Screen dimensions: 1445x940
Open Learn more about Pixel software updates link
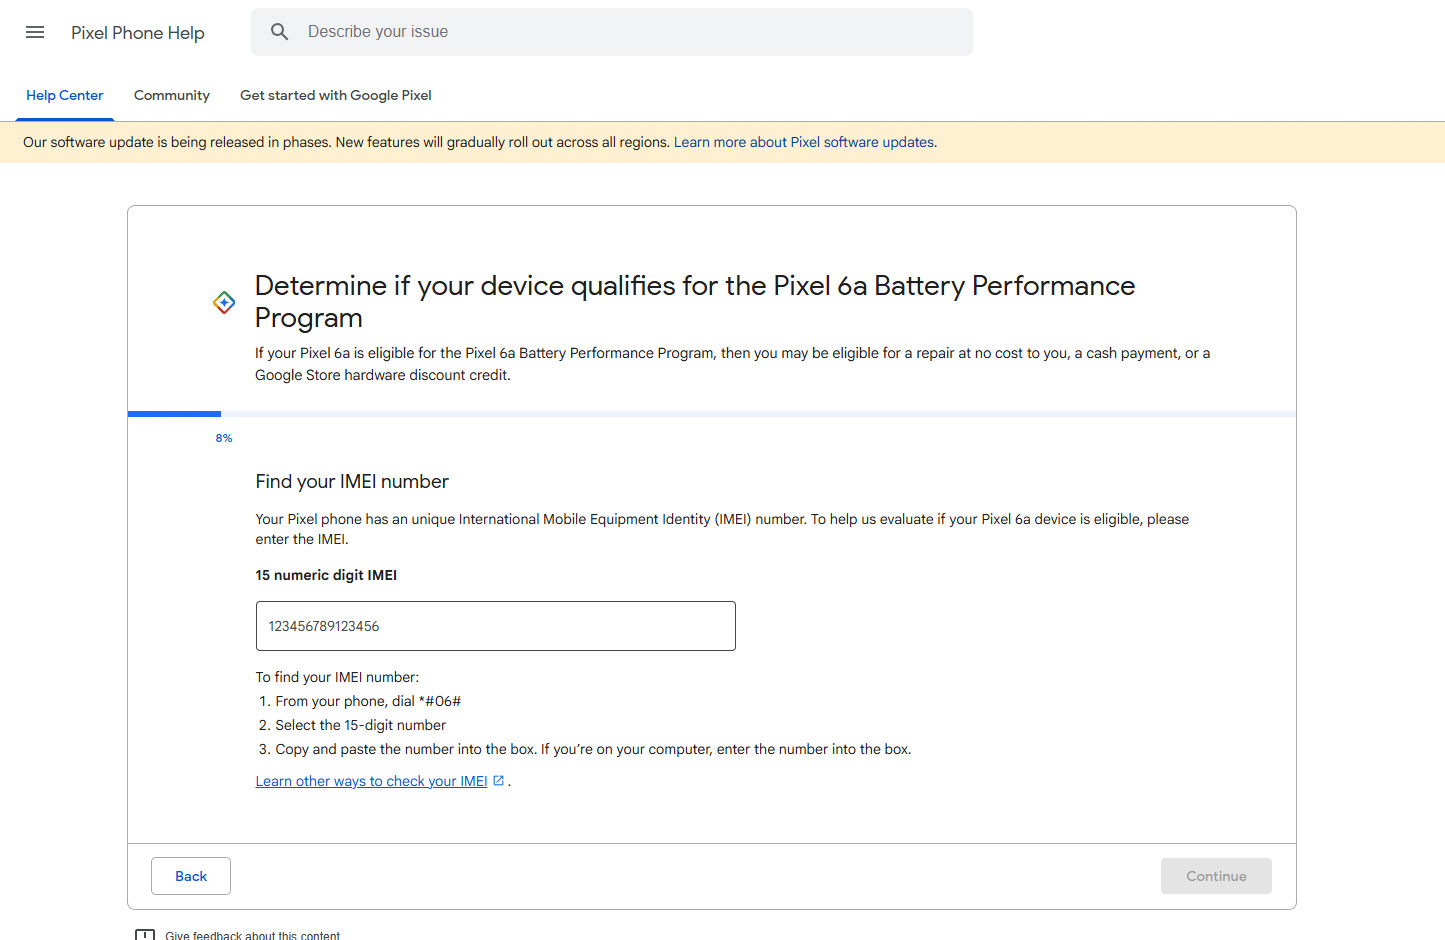pyautogui.click(x=804, y=142)
